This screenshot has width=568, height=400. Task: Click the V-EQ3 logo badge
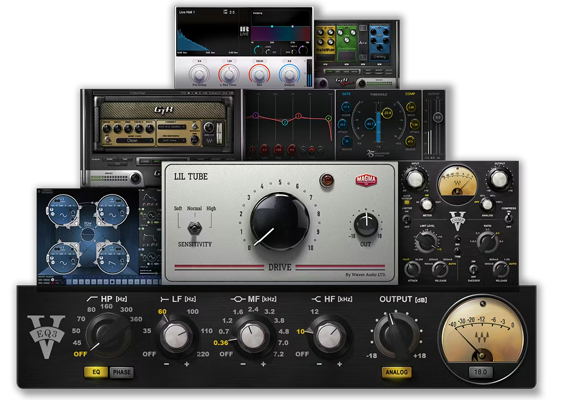tap(46, 336)
